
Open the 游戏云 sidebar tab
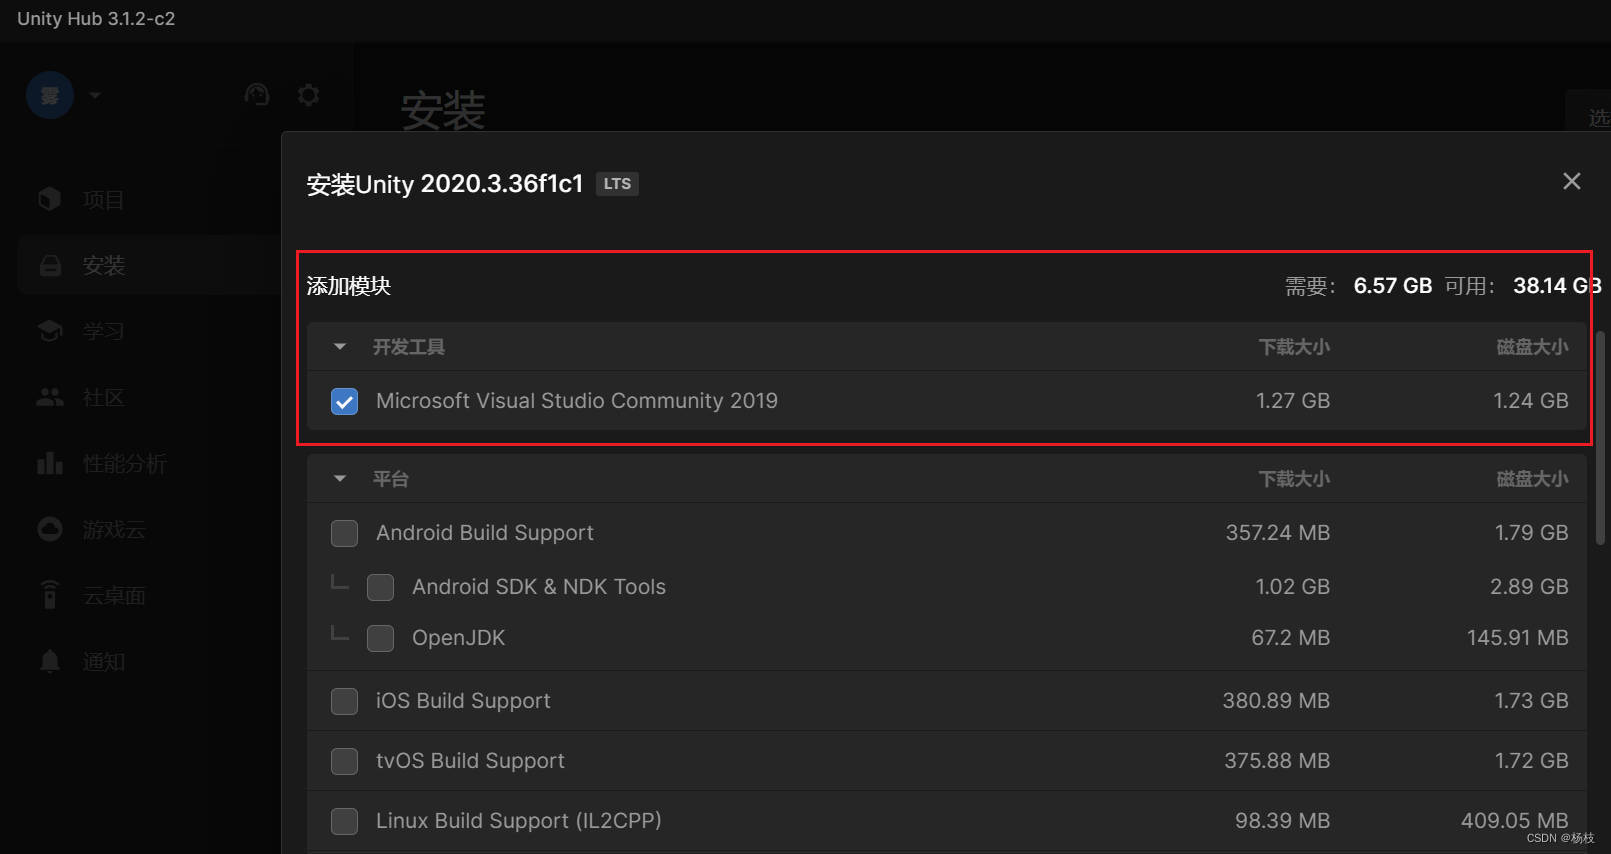point(114,530)
